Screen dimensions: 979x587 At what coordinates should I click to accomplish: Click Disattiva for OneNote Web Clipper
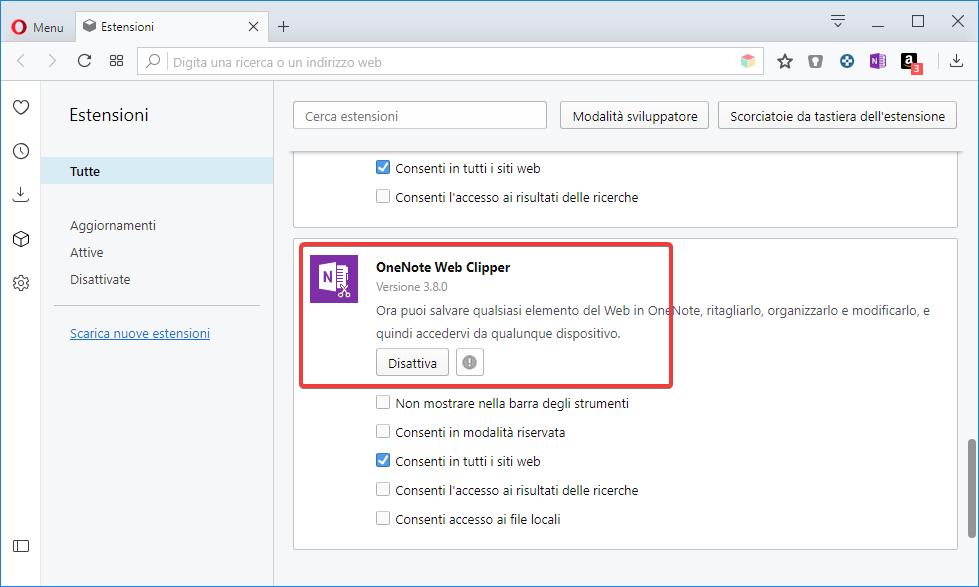click(x=412, y=363)
